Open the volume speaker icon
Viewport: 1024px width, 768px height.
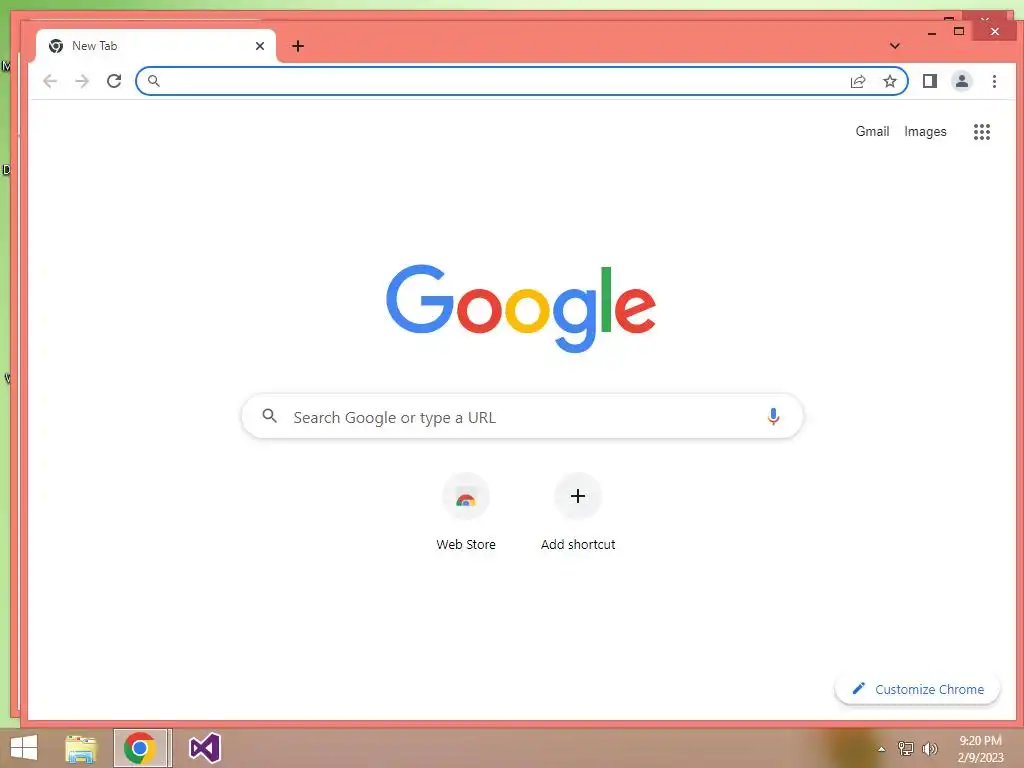[x=930, y=748]
